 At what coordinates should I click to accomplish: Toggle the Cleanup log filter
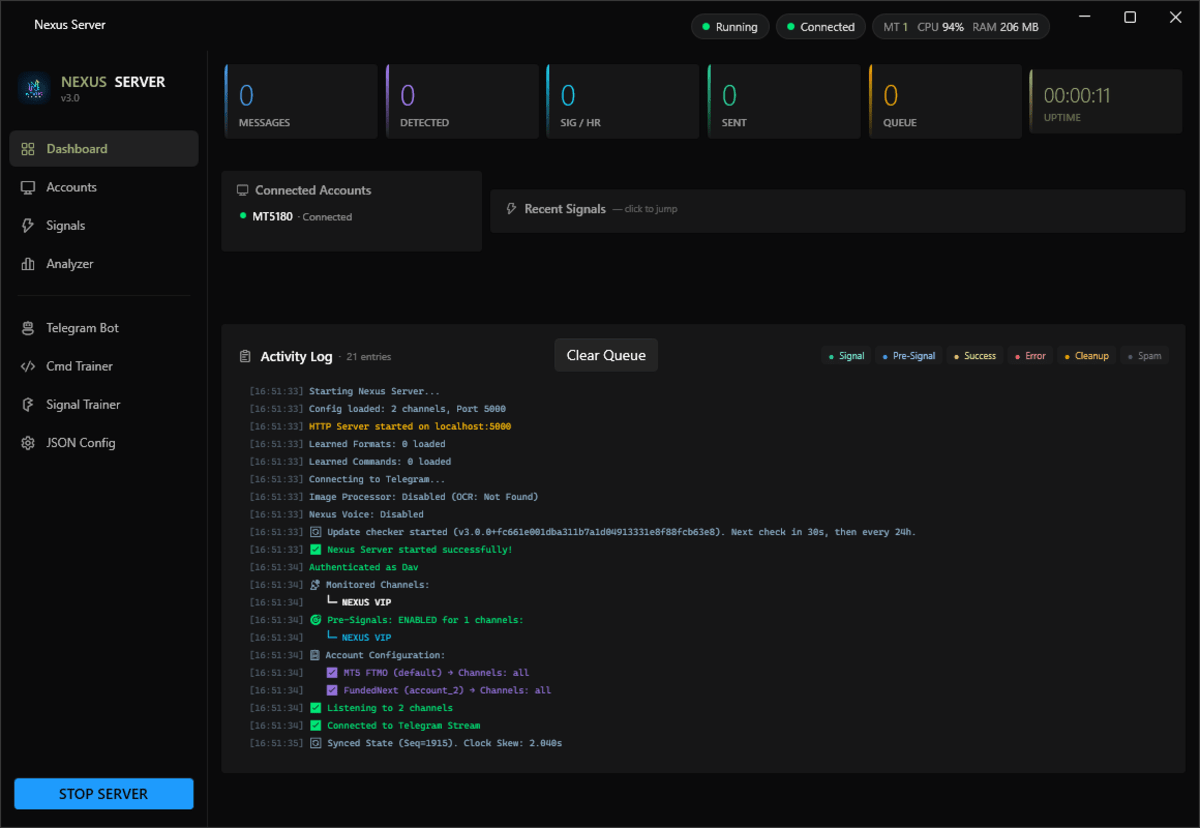point(1086,356)
